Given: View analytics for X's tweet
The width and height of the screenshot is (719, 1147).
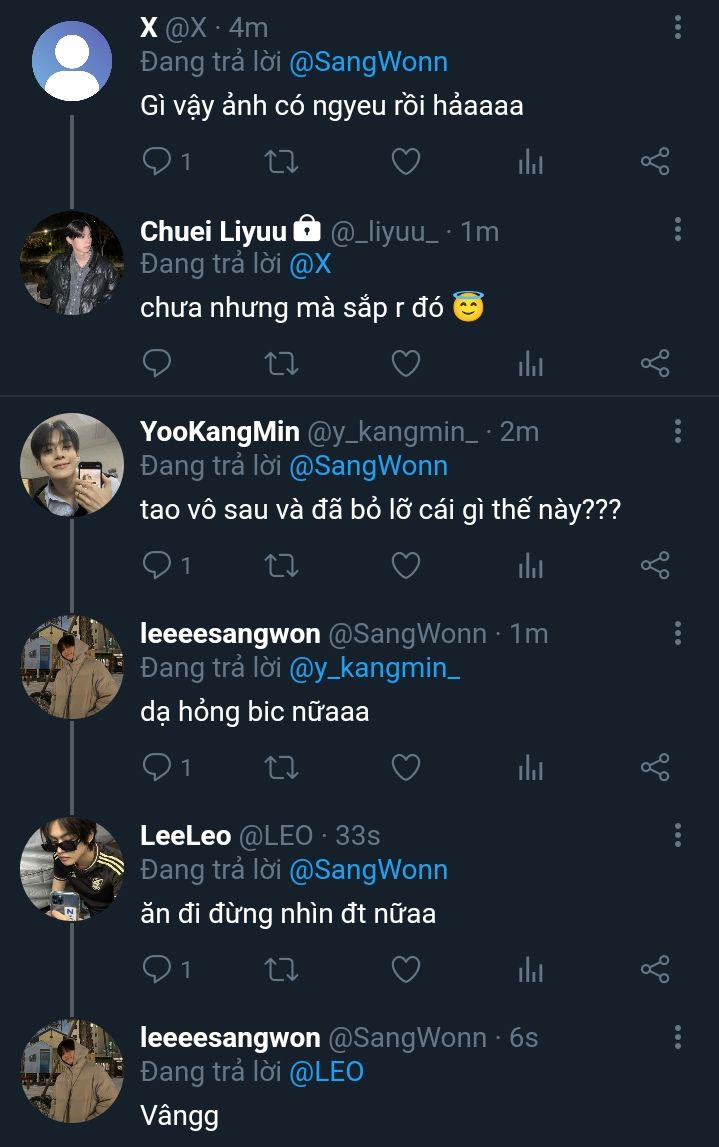Looking at the screenshot, I should point(530,161).
